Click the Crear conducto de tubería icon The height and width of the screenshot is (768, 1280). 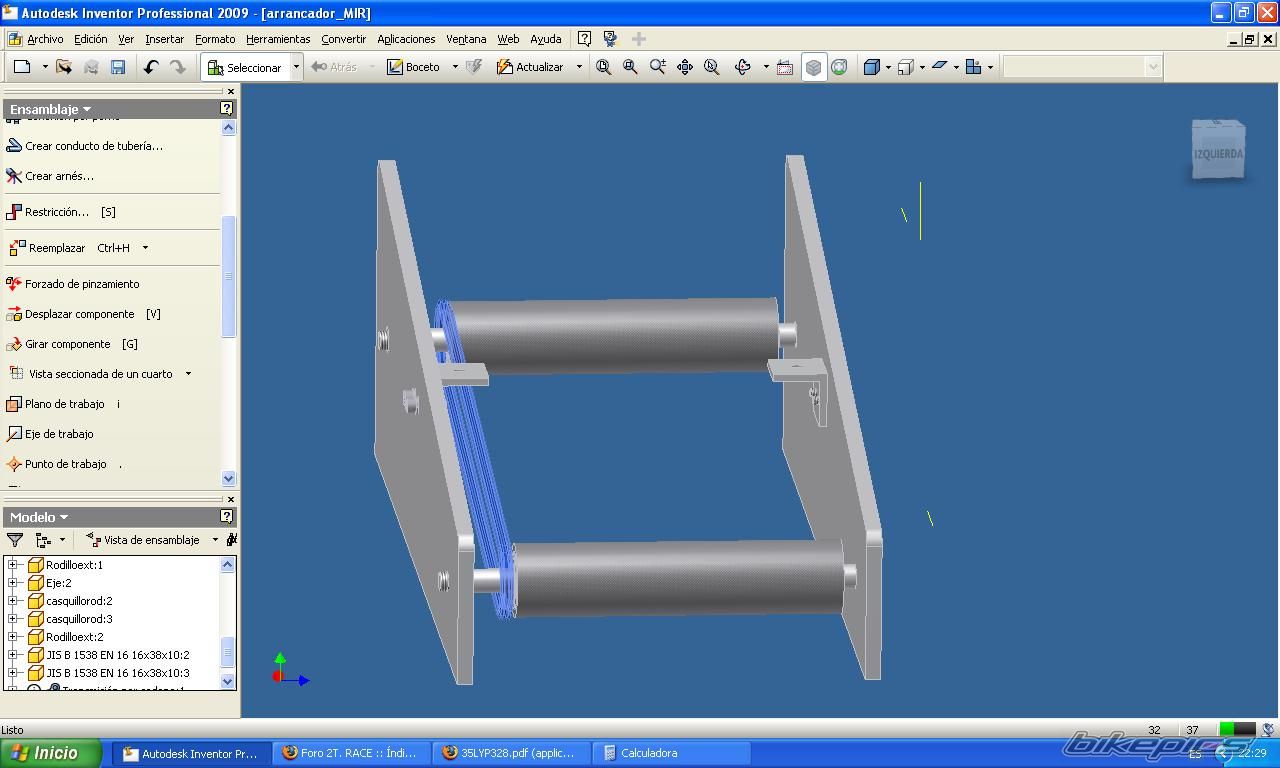(14, 146)
